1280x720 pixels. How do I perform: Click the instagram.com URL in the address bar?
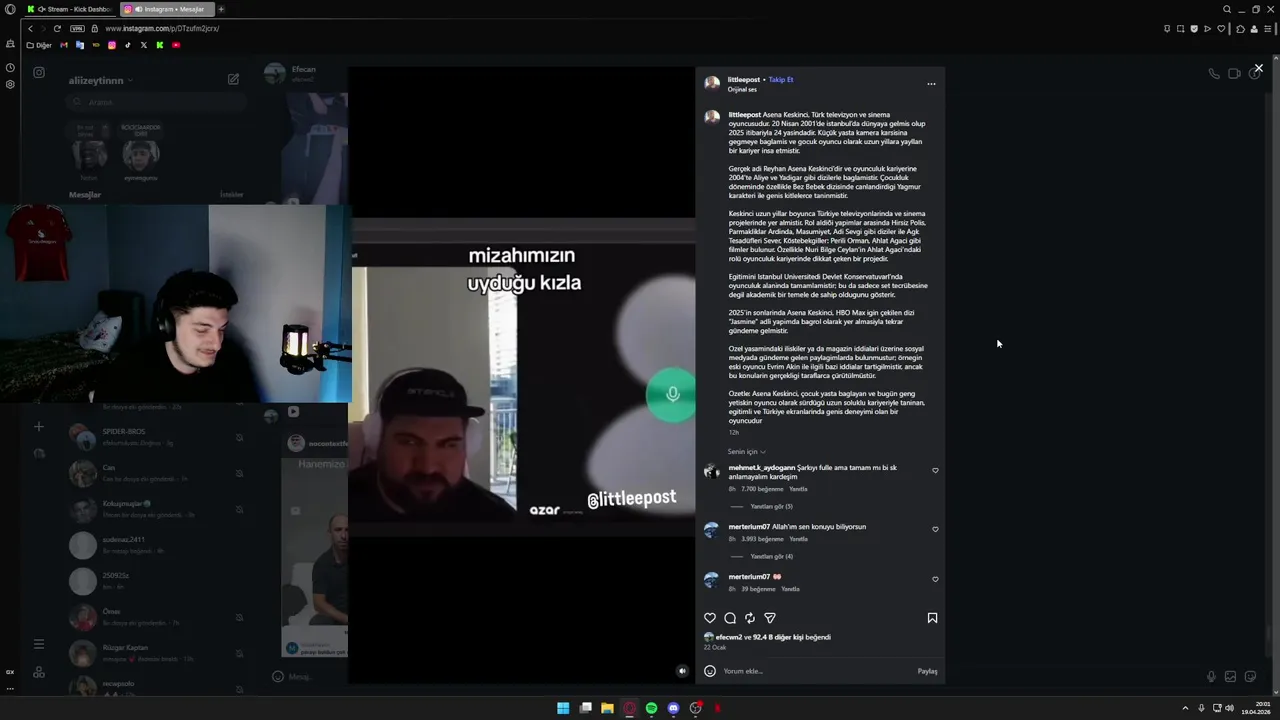[162, 28]
